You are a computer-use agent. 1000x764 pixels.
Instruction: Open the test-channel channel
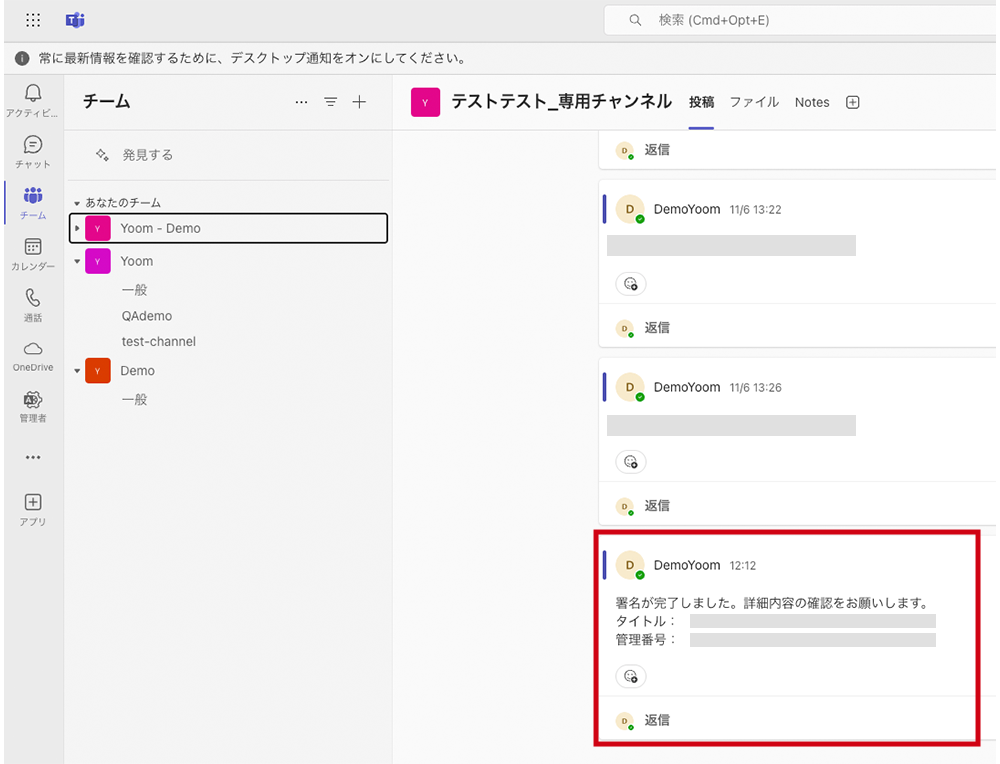(x=159, y=342)
